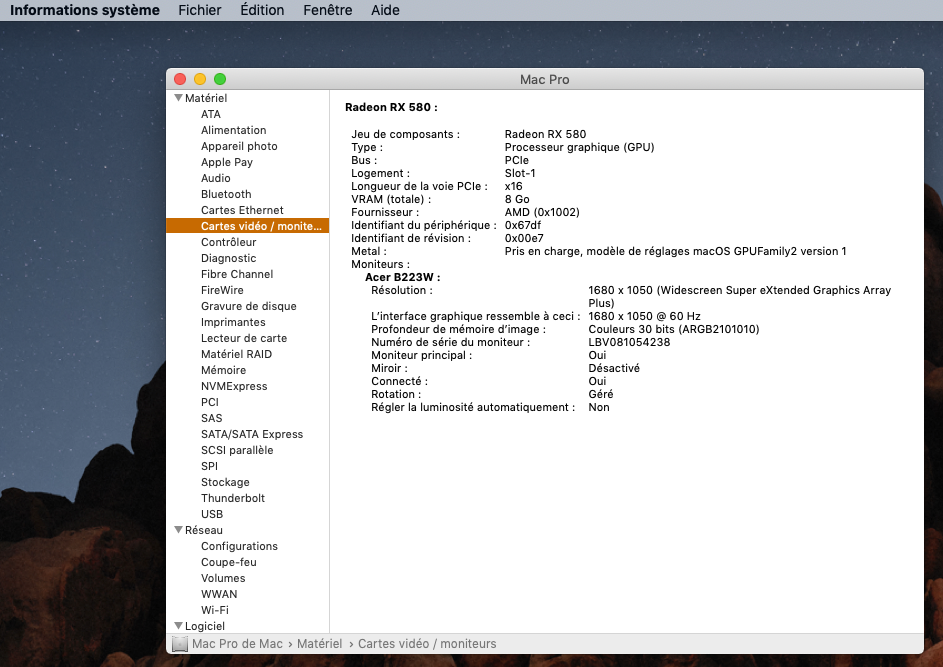Click the serial number LBV081054238
This screenshot has width=943, height=667.
(629, 342)
